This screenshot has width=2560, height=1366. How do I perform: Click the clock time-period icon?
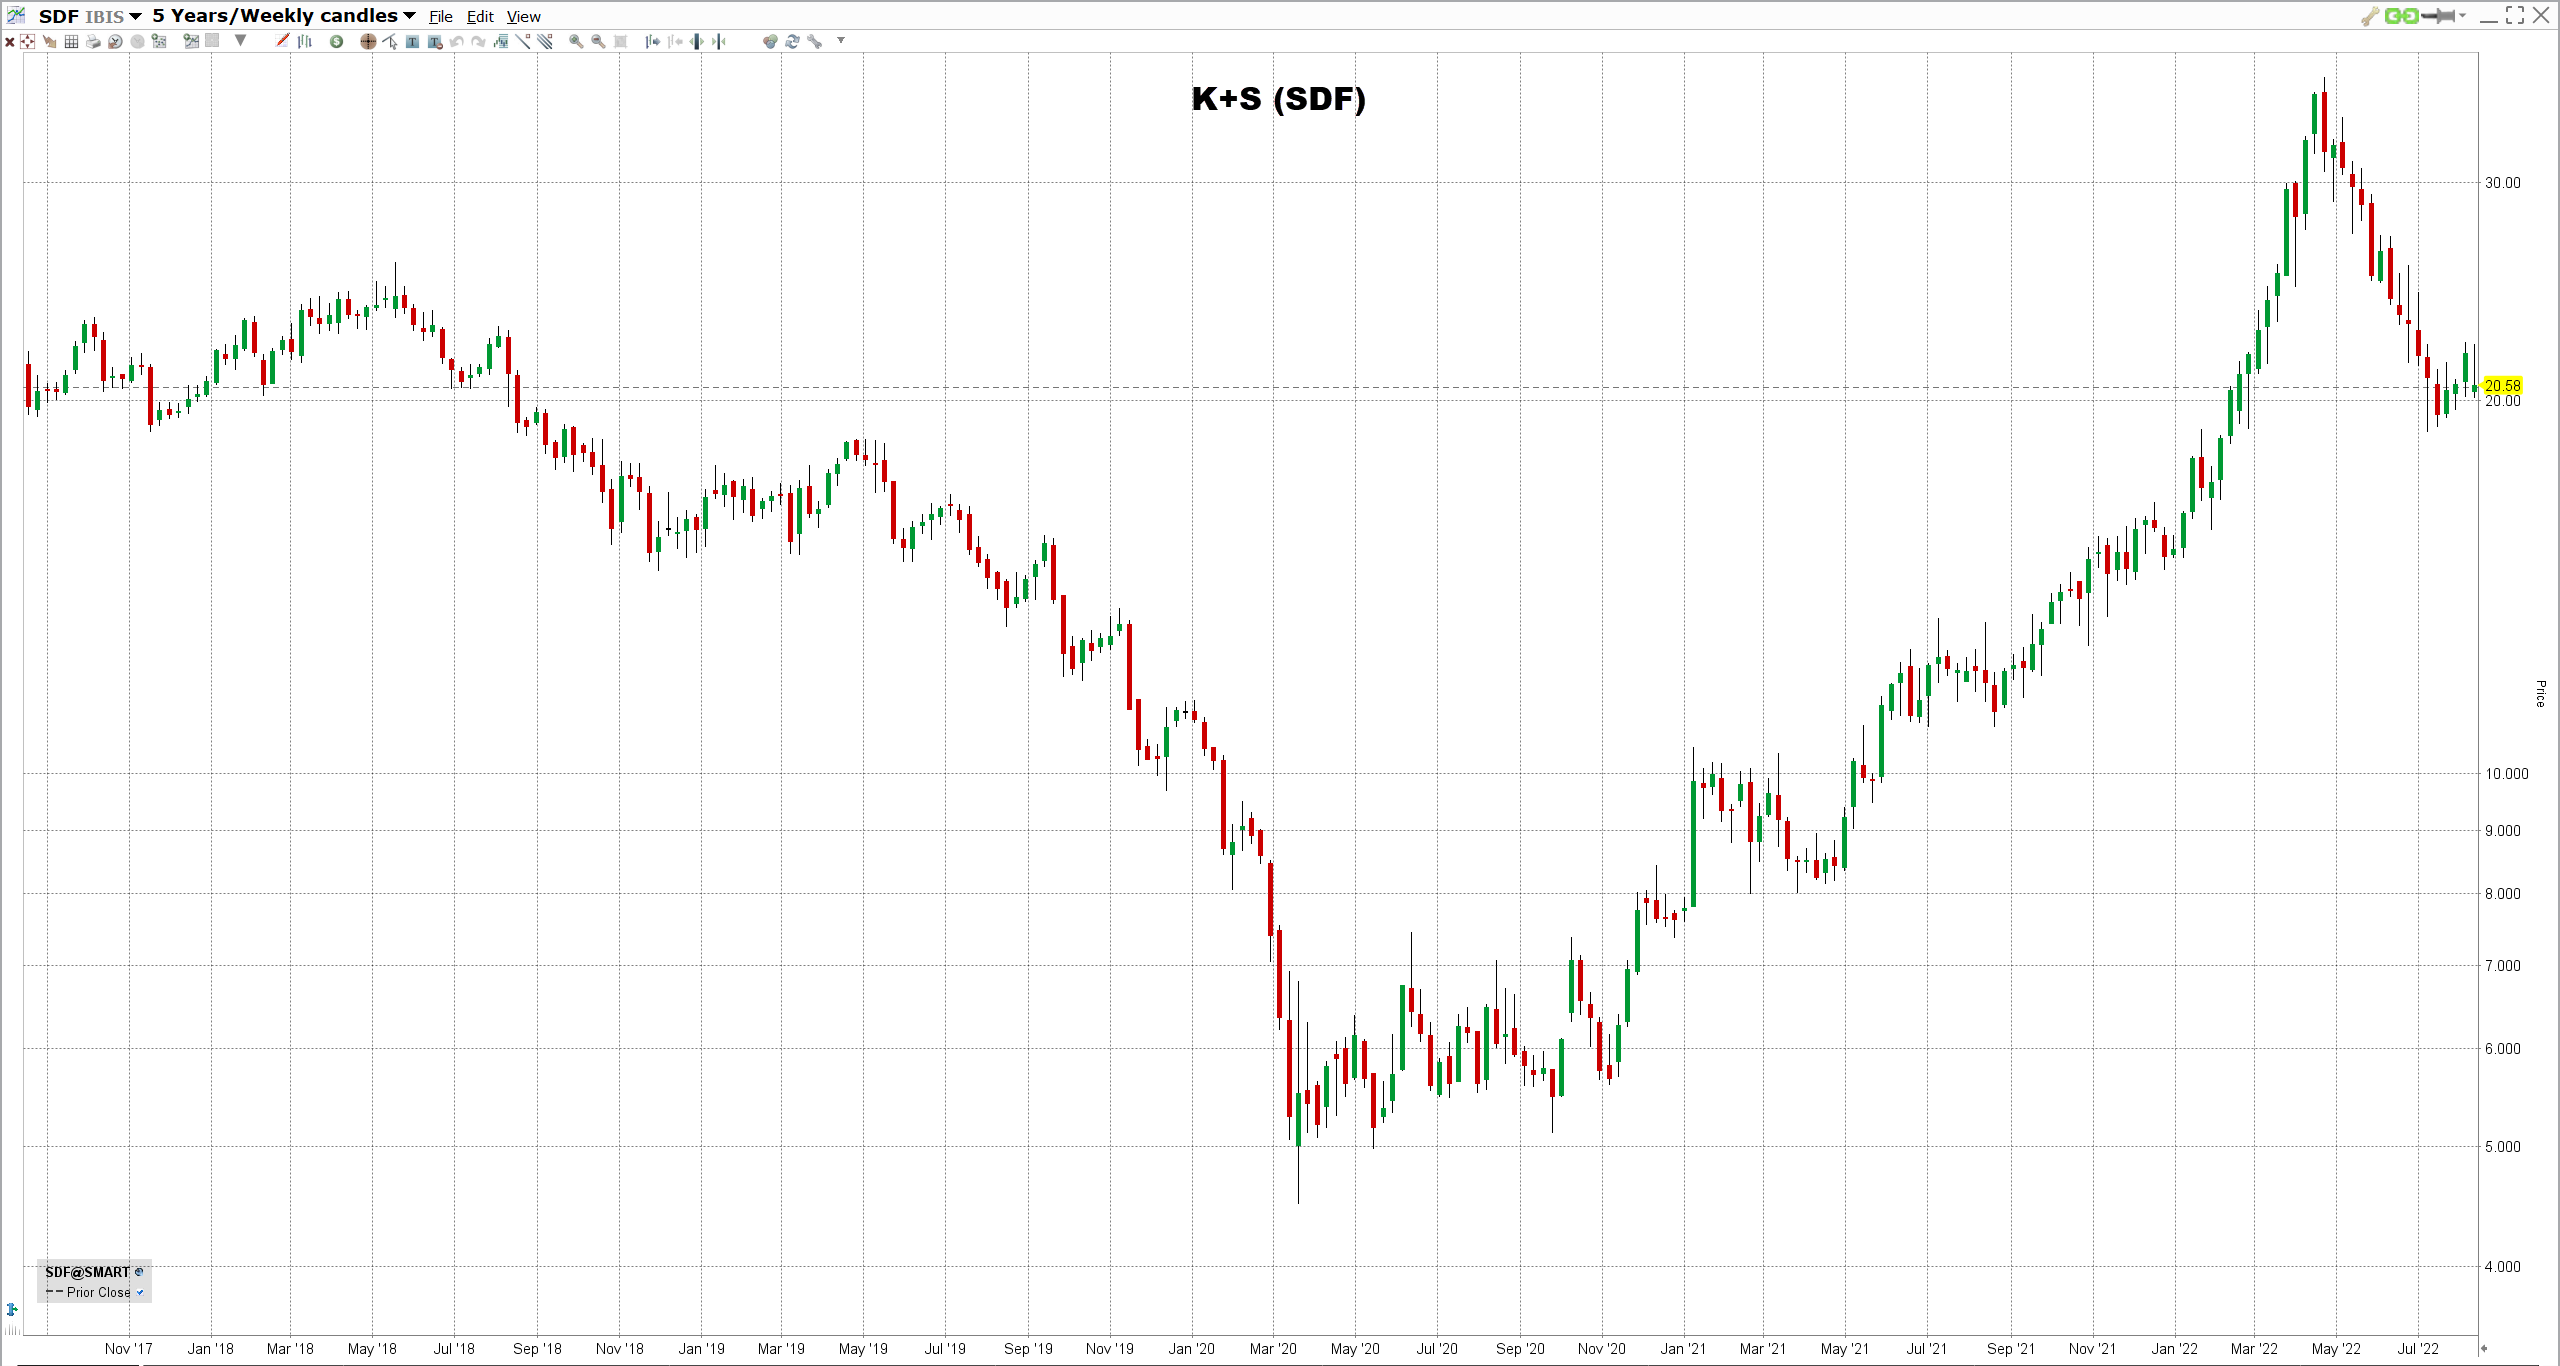[115, 41]
